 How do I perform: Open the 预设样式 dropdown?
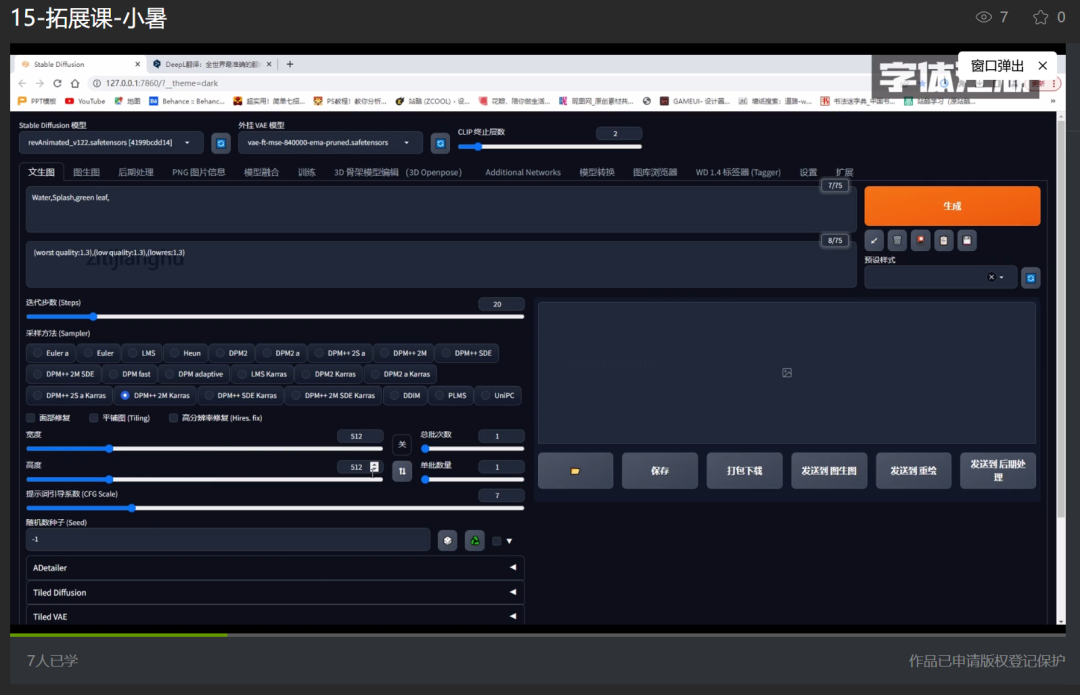coord(940,277)
